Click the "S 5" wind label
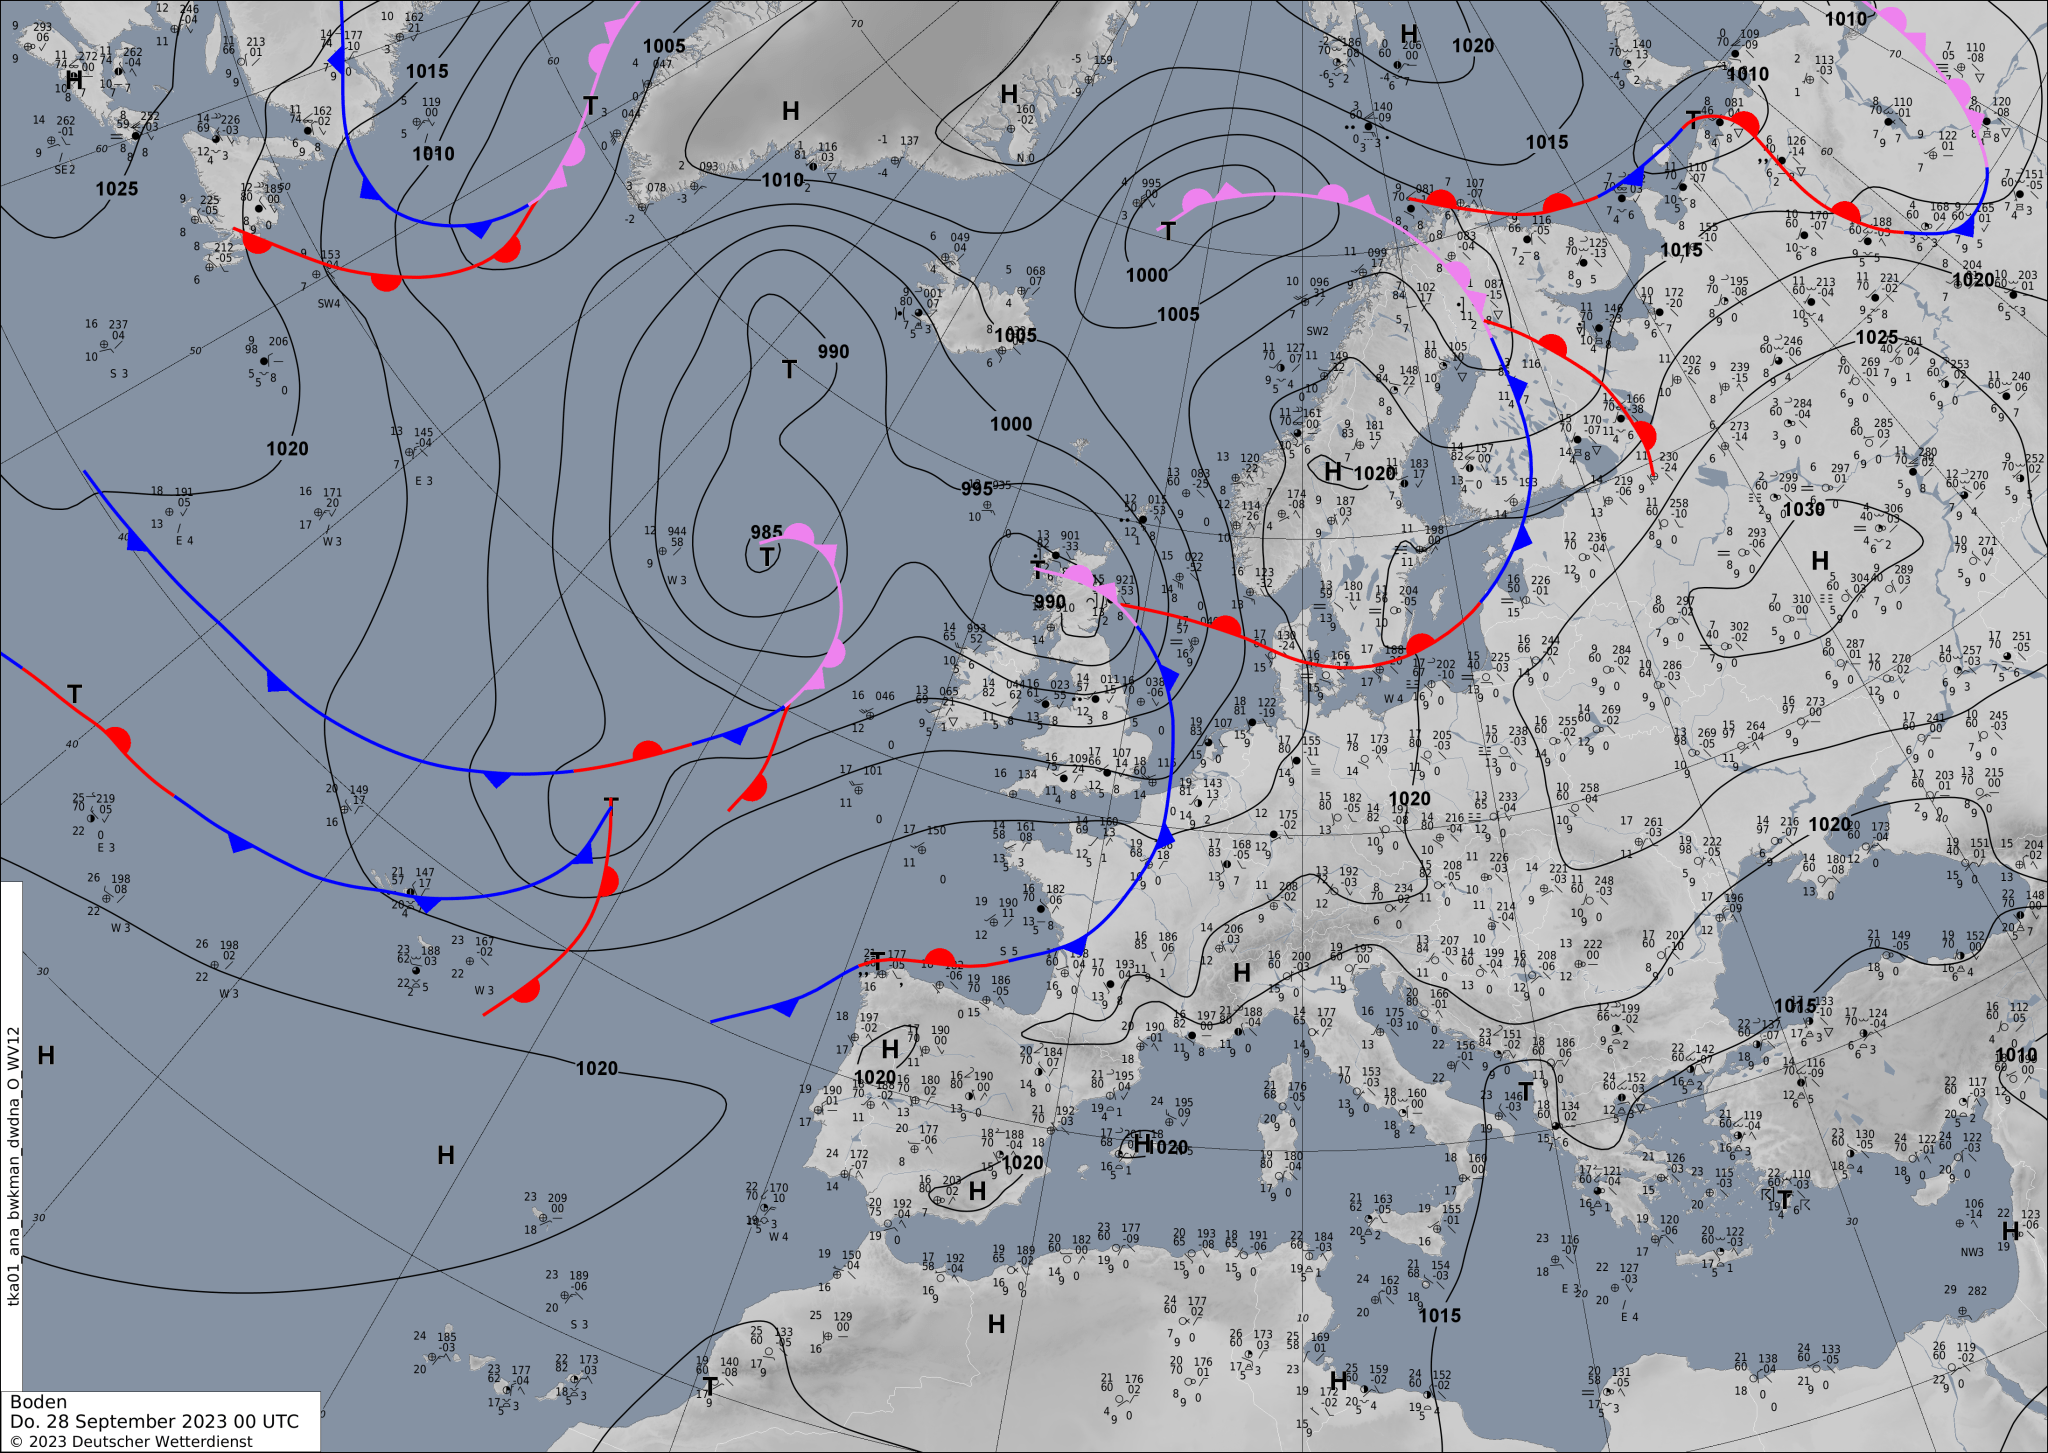The width and height of the screenshot is (2048, 1453). click(1009, 952)
